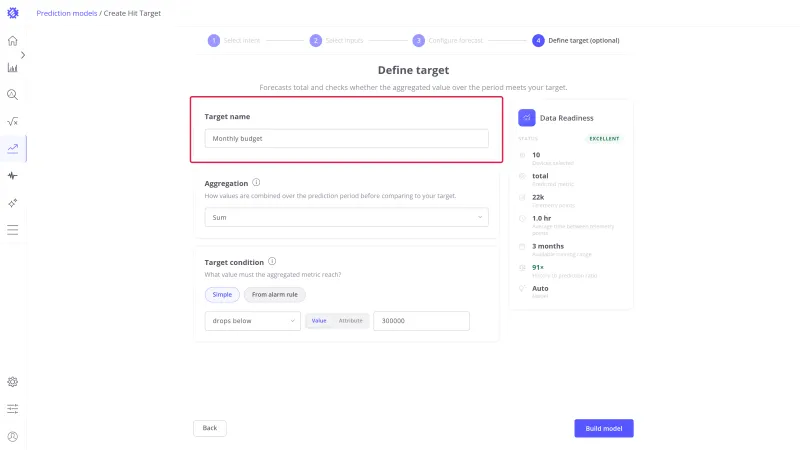Click the total predicted metric value

pos(540,176)
